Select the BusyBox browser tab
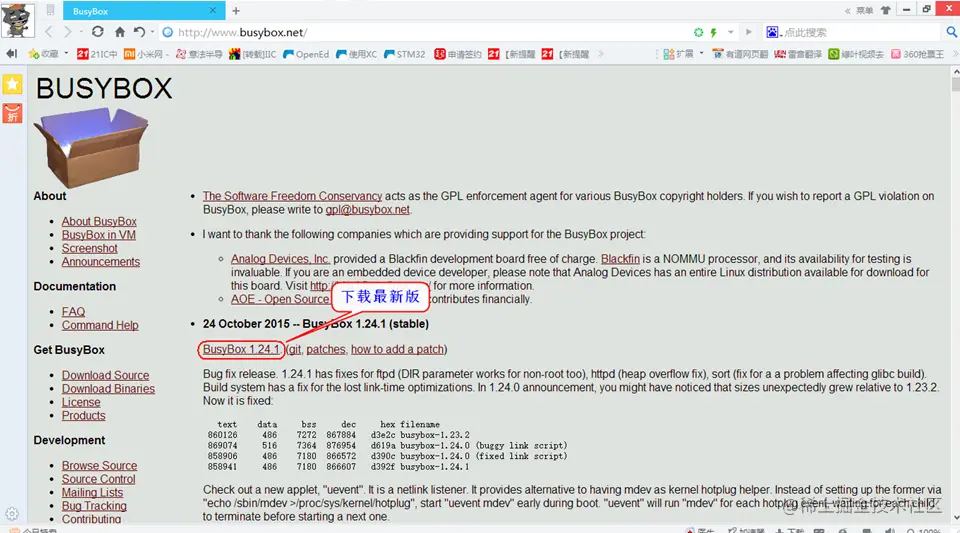 pyautogui.click(x=144, y=11)
